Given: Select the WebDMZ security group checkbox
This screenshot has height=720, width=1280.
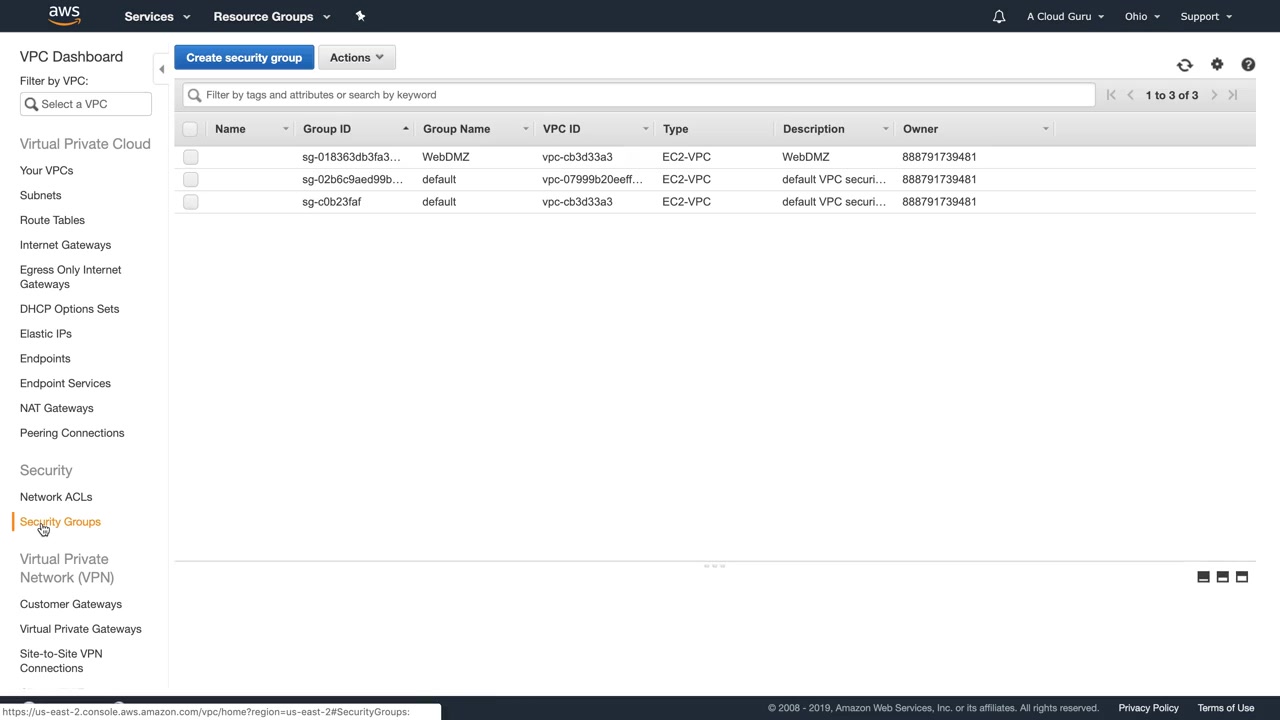Looking at the screenshot, I should [x=191, y=157].
